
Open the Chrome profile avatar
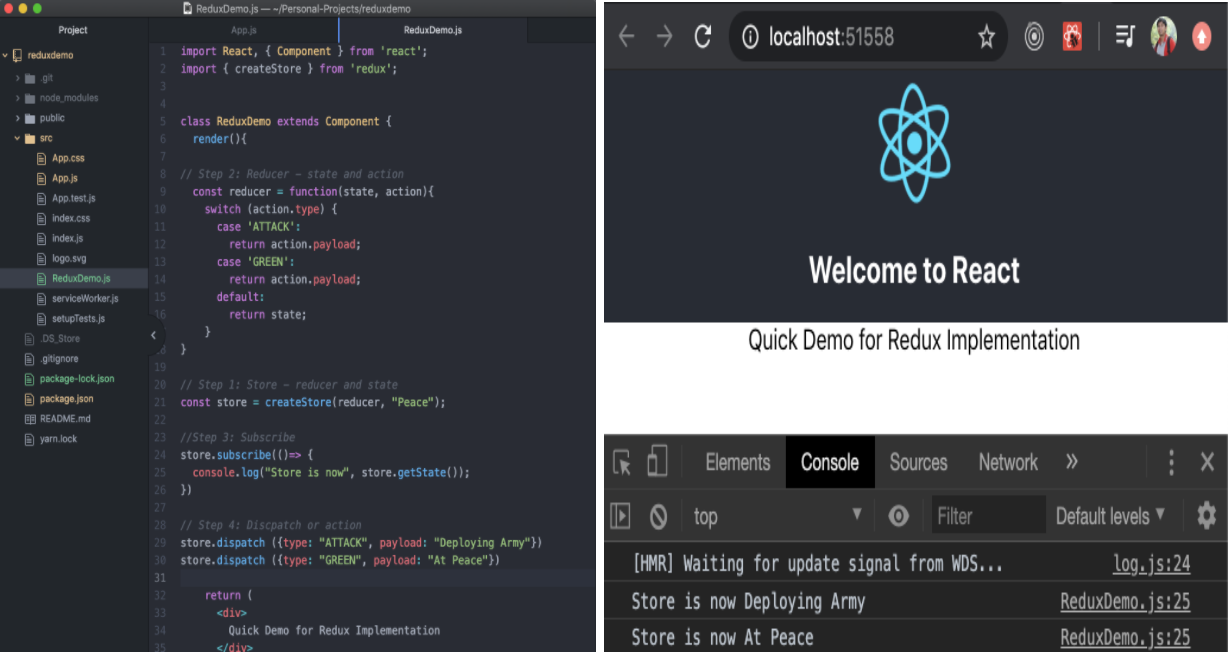[1162, 36]
